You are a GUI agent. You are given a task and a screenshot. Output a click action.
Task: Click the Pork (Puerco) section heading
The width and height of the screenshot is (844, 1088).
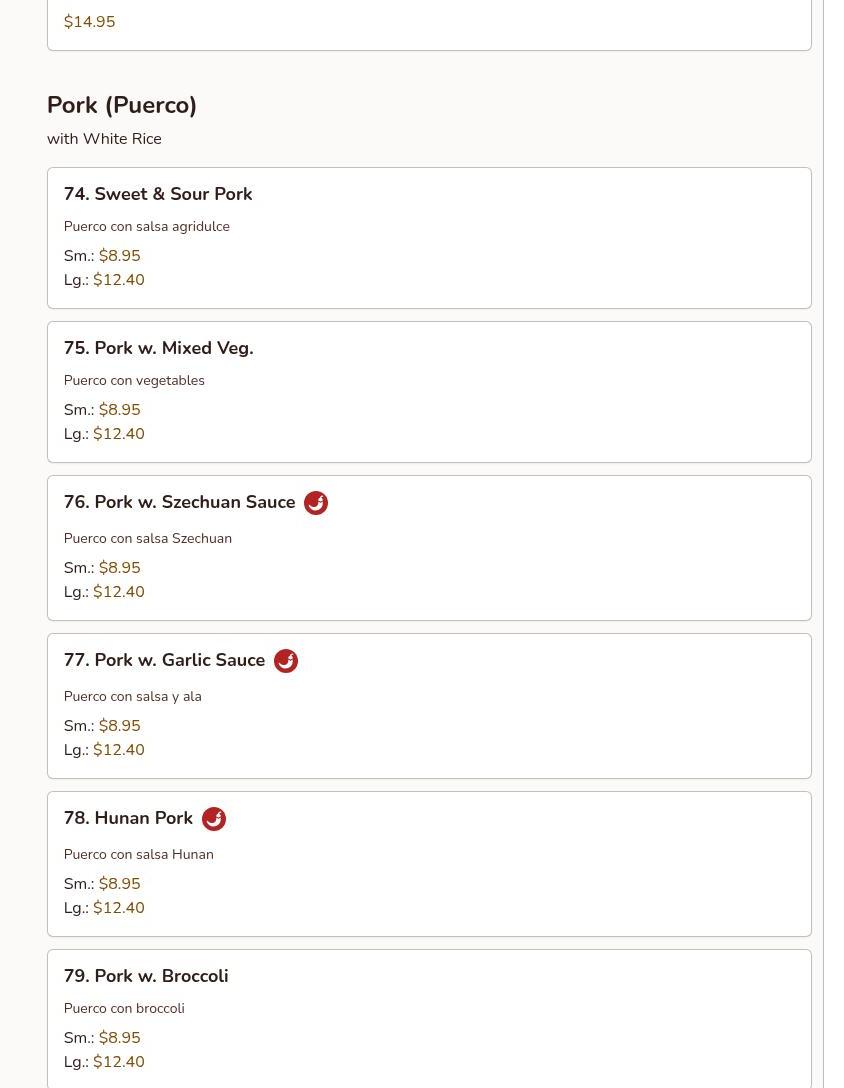point(122,105)
